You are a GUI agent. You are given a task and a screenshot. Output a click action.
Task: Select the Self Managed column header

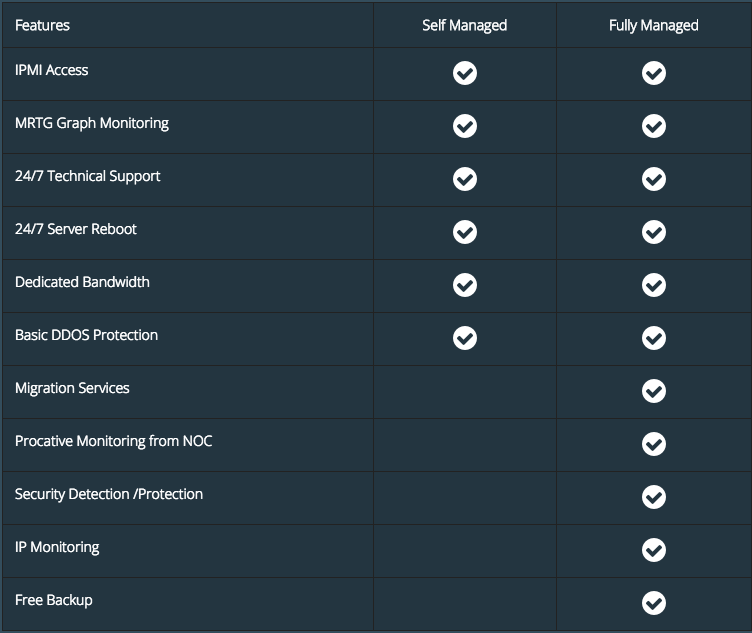pos(464,25)
